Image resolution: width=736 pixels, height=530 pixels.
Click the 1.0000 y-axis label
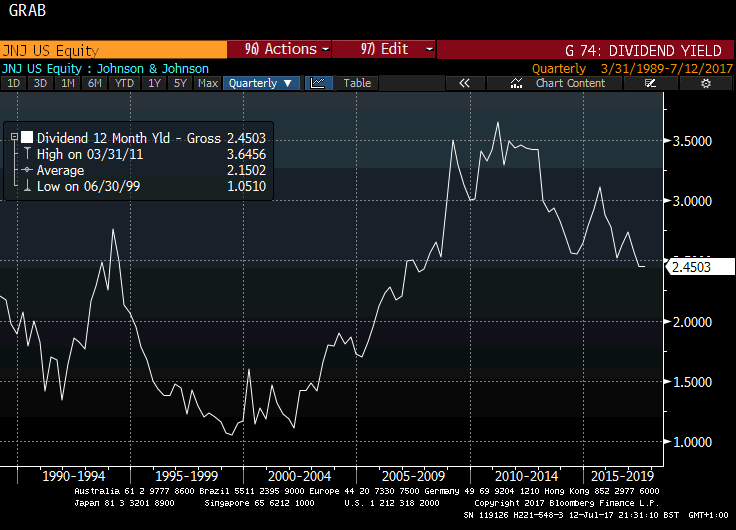click(692, 442)
